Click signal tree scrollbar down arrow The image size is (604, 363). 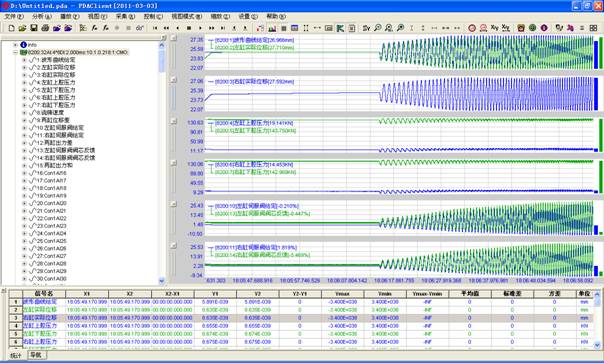(162, 281)
